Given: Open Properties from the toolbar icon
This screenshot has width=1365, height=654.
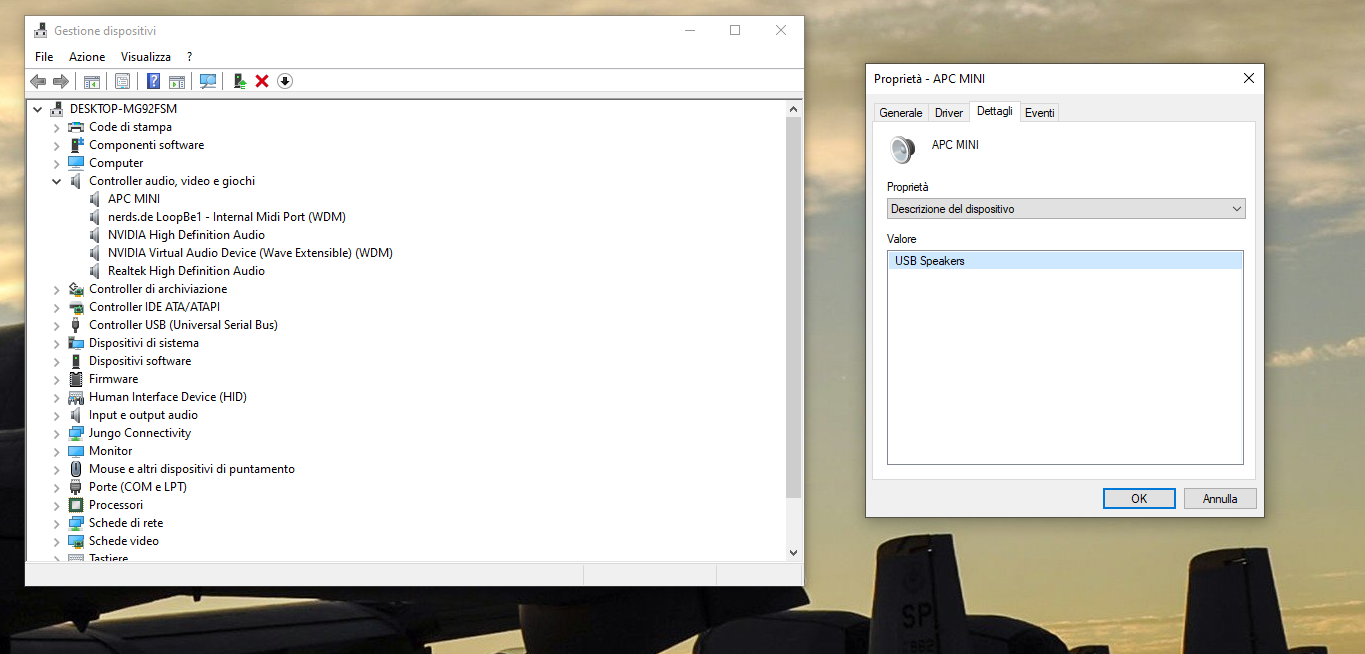Looking at the screenshot, I should point(122,81).
